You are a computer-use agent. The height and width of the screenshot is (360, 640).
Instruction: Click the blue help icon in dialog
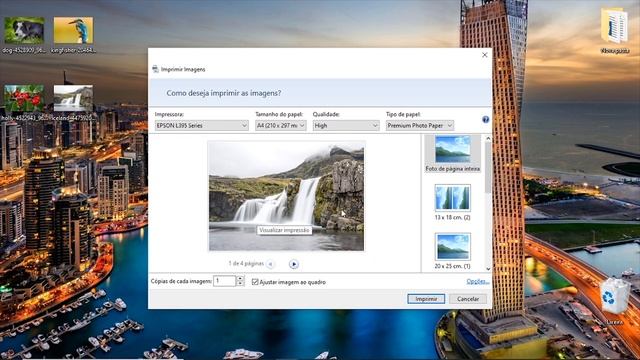pyautogui.click(x=485, y=120)
